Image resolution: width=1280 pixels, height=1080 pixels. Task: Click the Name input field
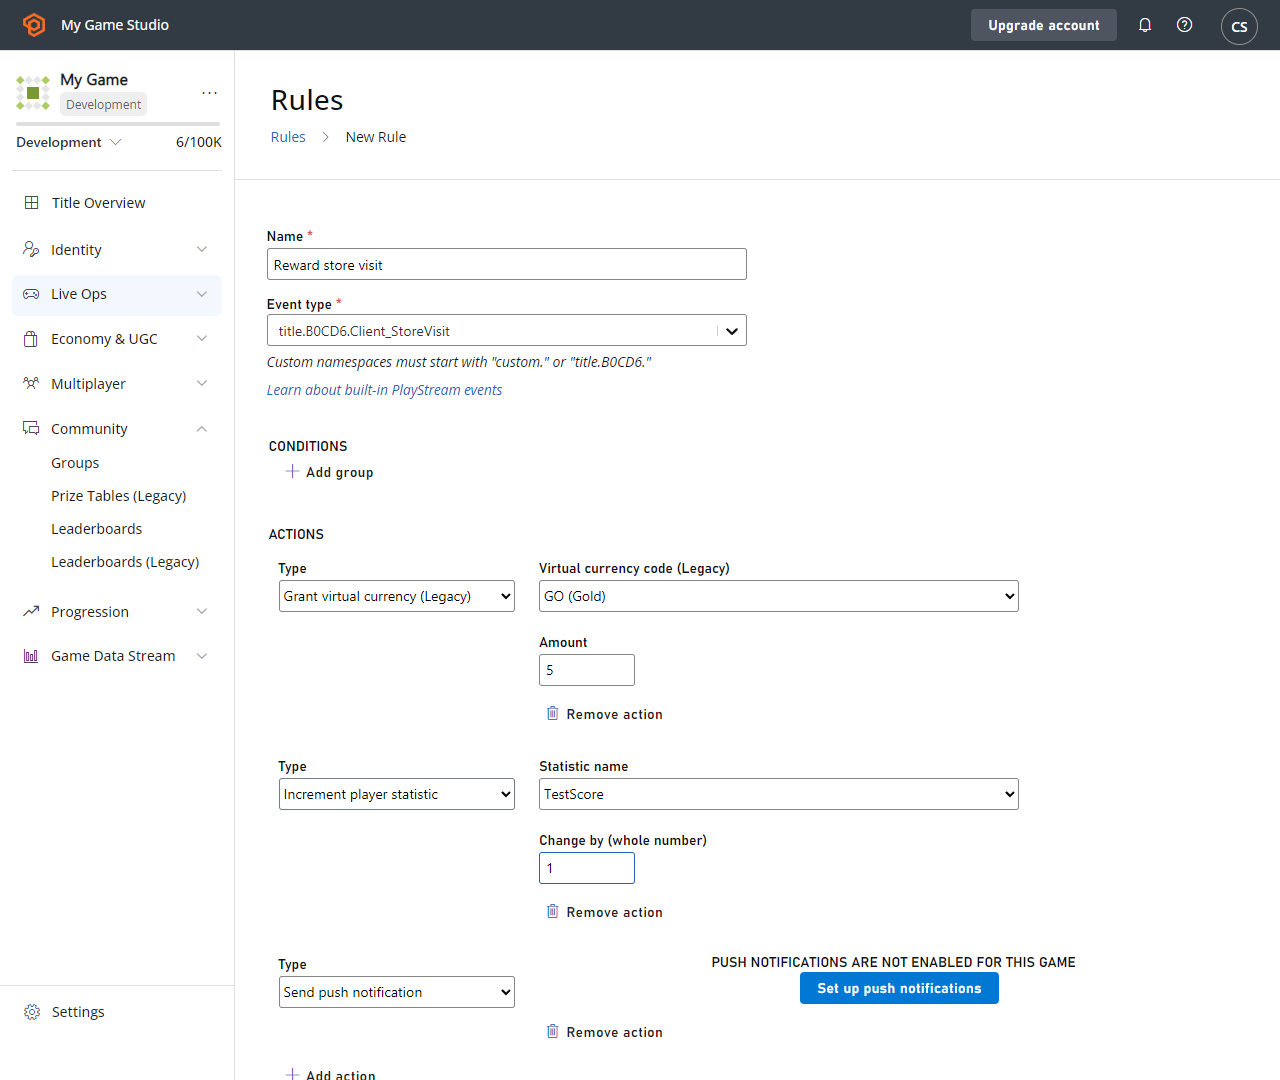click(x=507, y=264)
